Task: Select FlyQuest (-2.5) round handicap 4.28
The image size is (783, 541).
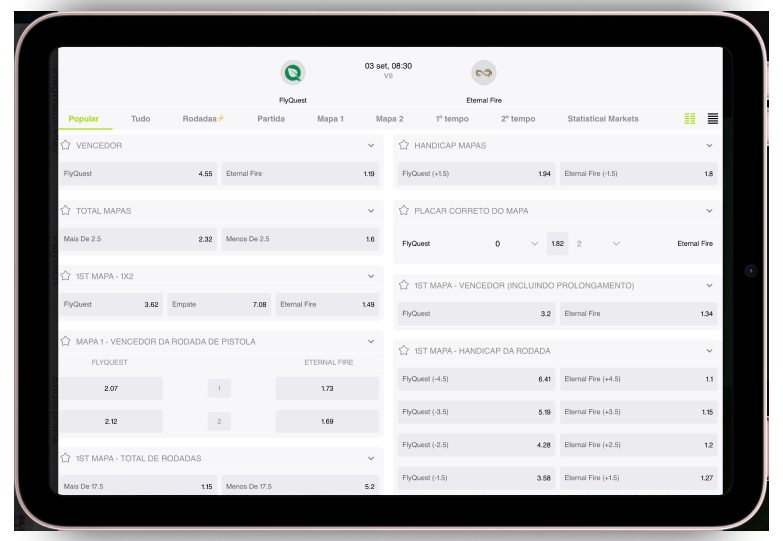Action: (476, 445)
